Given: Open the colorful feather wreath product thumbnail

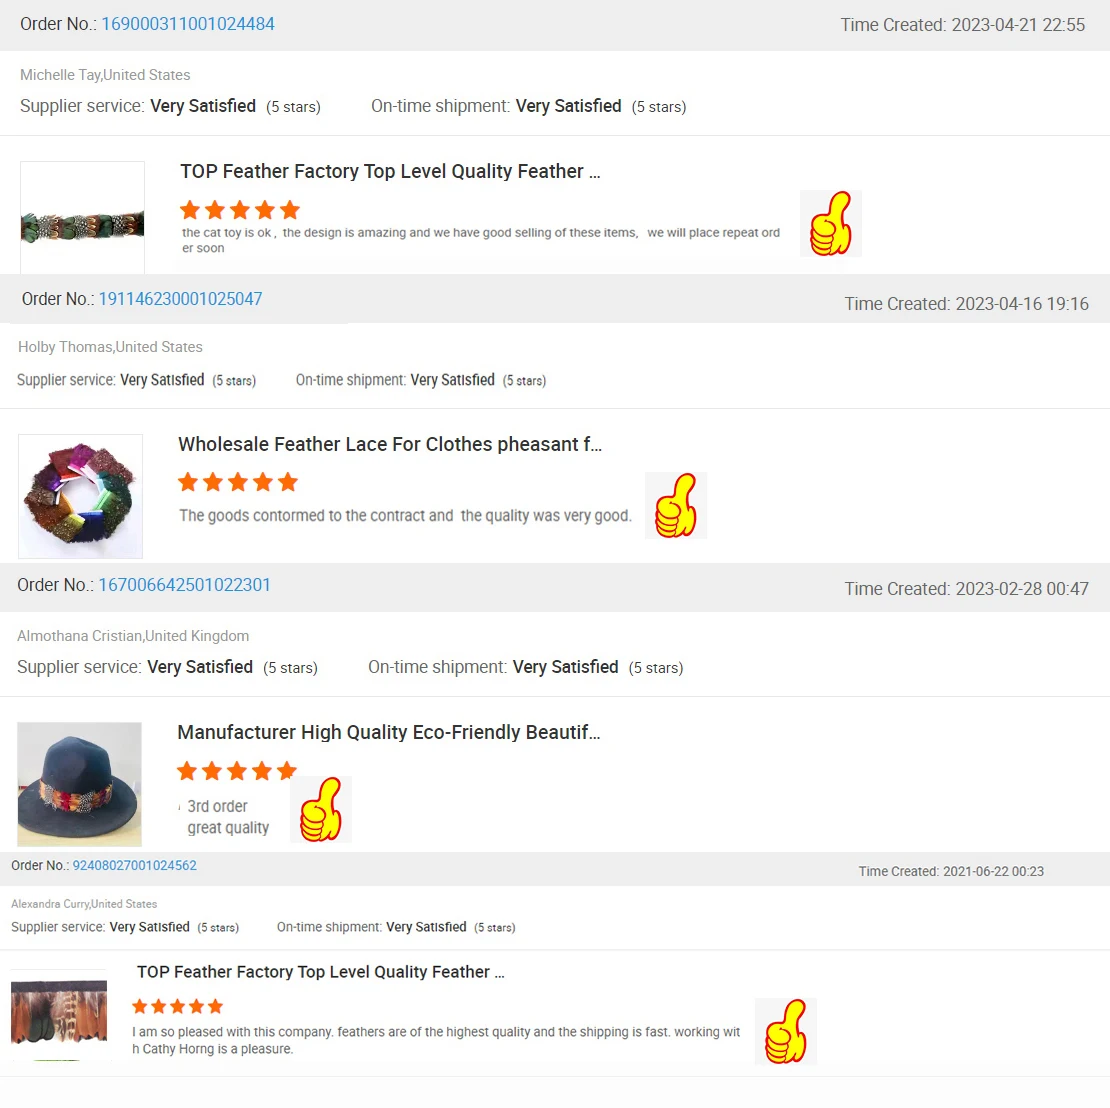Looking at the screenshot, I should point(80,496).
